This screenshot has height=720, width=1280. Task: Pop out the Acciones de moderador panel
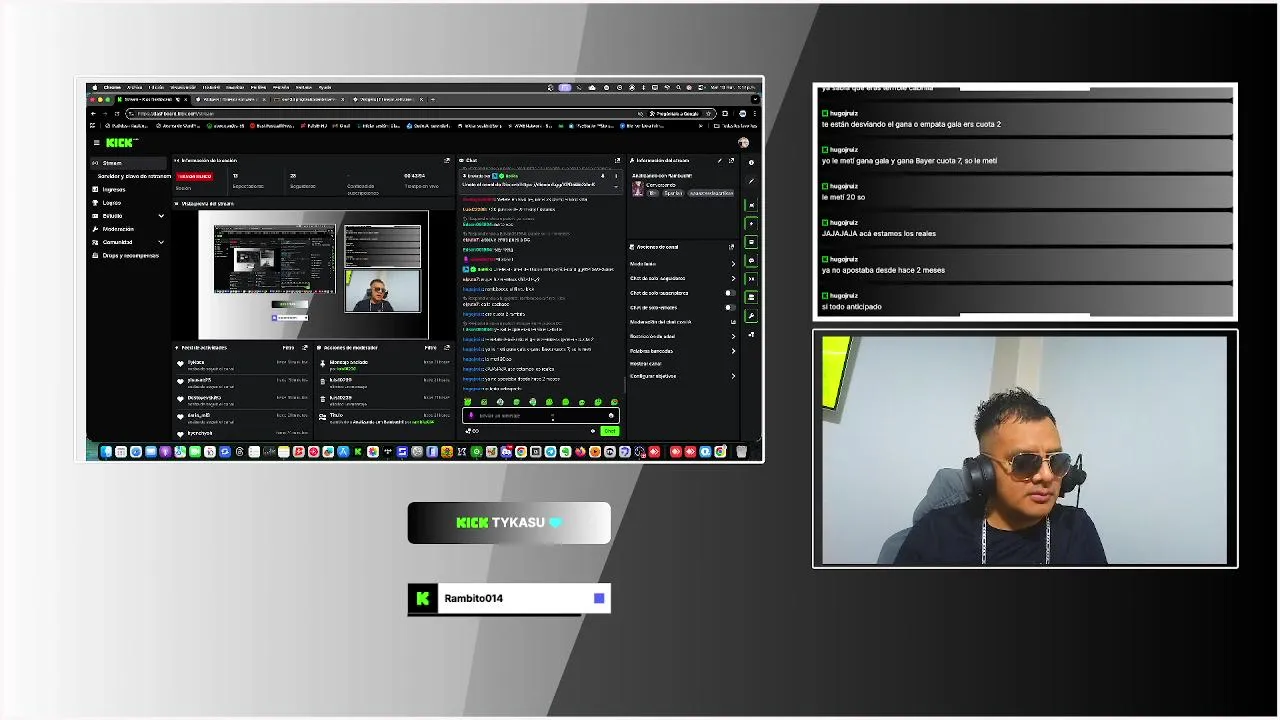pyautogui.click(x=447, y=347)
